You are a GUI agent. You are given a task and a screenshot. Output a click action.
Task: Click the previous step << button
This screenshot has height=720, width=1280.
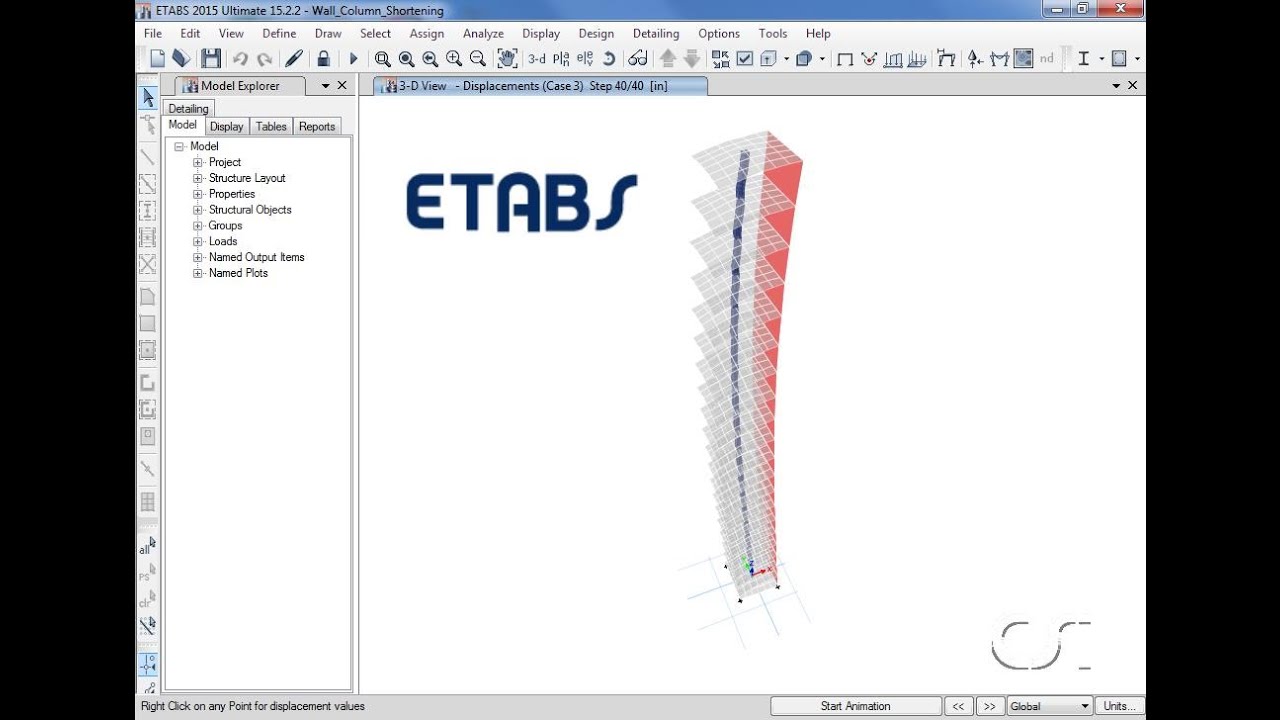(958, 706)
